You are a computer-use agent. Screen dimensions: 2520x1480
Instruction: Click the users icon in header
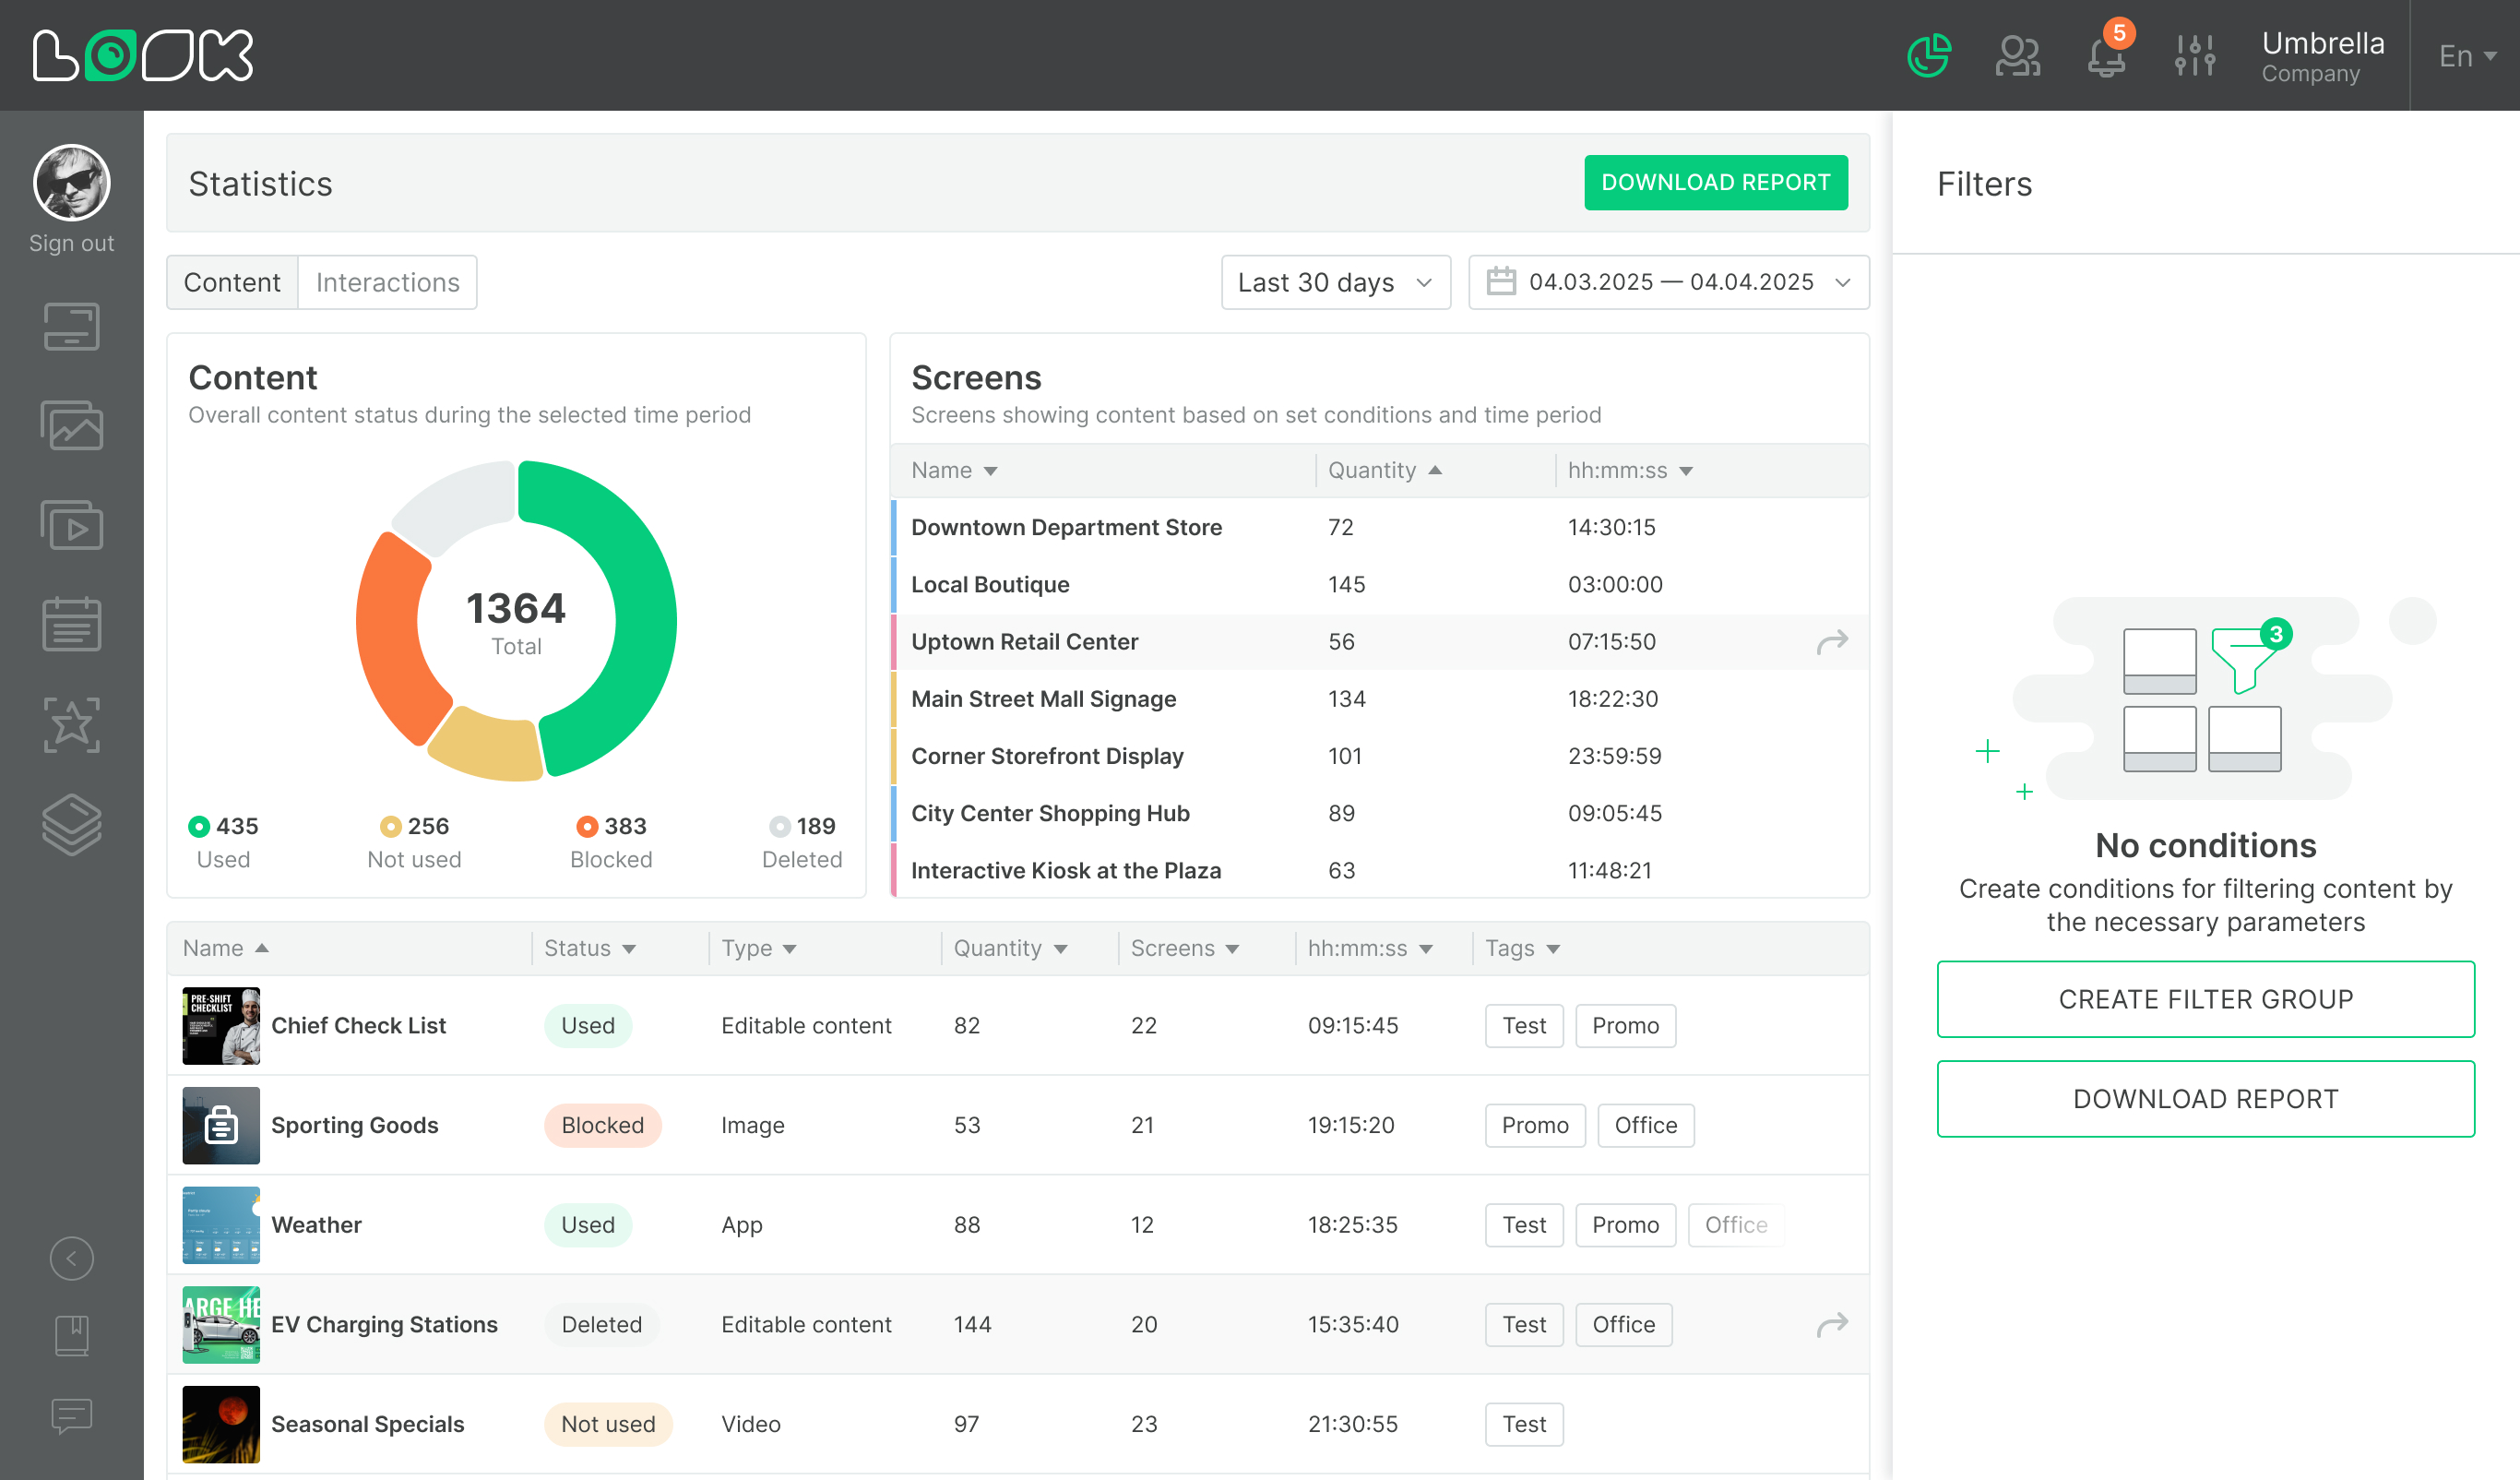click(x=2017, y=56)
